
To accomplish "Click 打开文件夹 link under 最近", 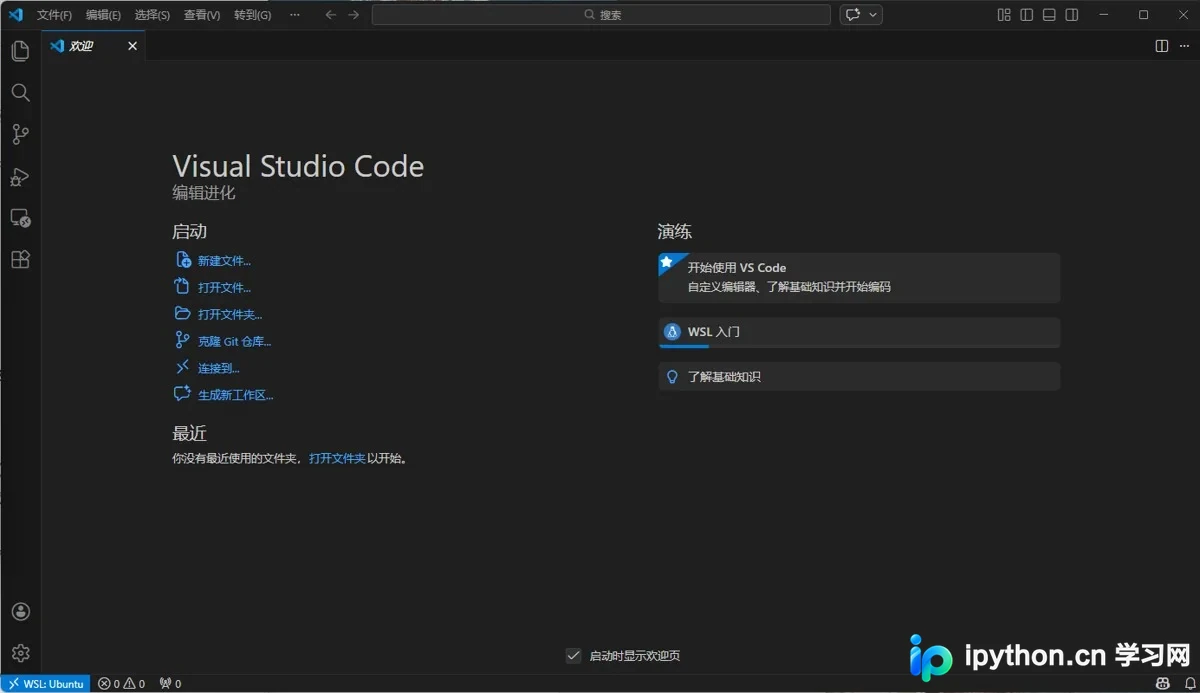I will pos(337,459).
